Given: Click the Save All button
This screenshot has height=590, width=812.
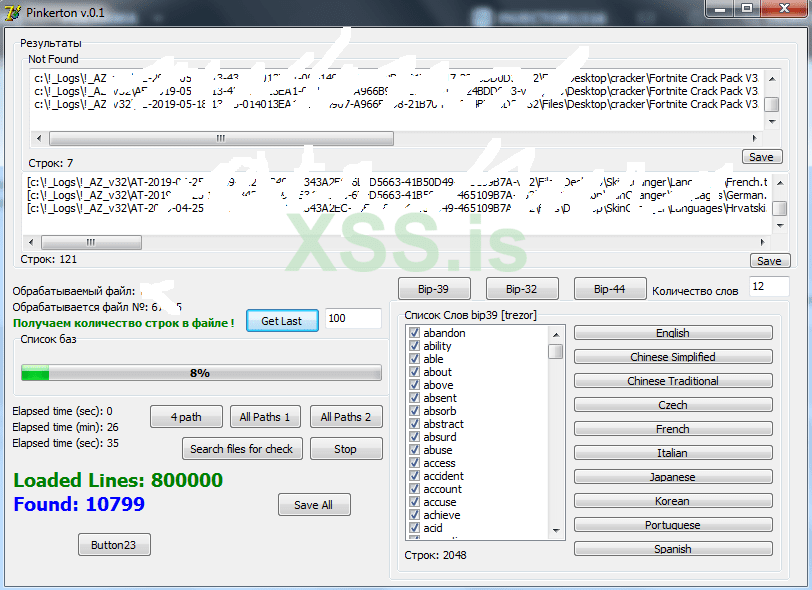Looking at the screenshot, I should point(314,505).
